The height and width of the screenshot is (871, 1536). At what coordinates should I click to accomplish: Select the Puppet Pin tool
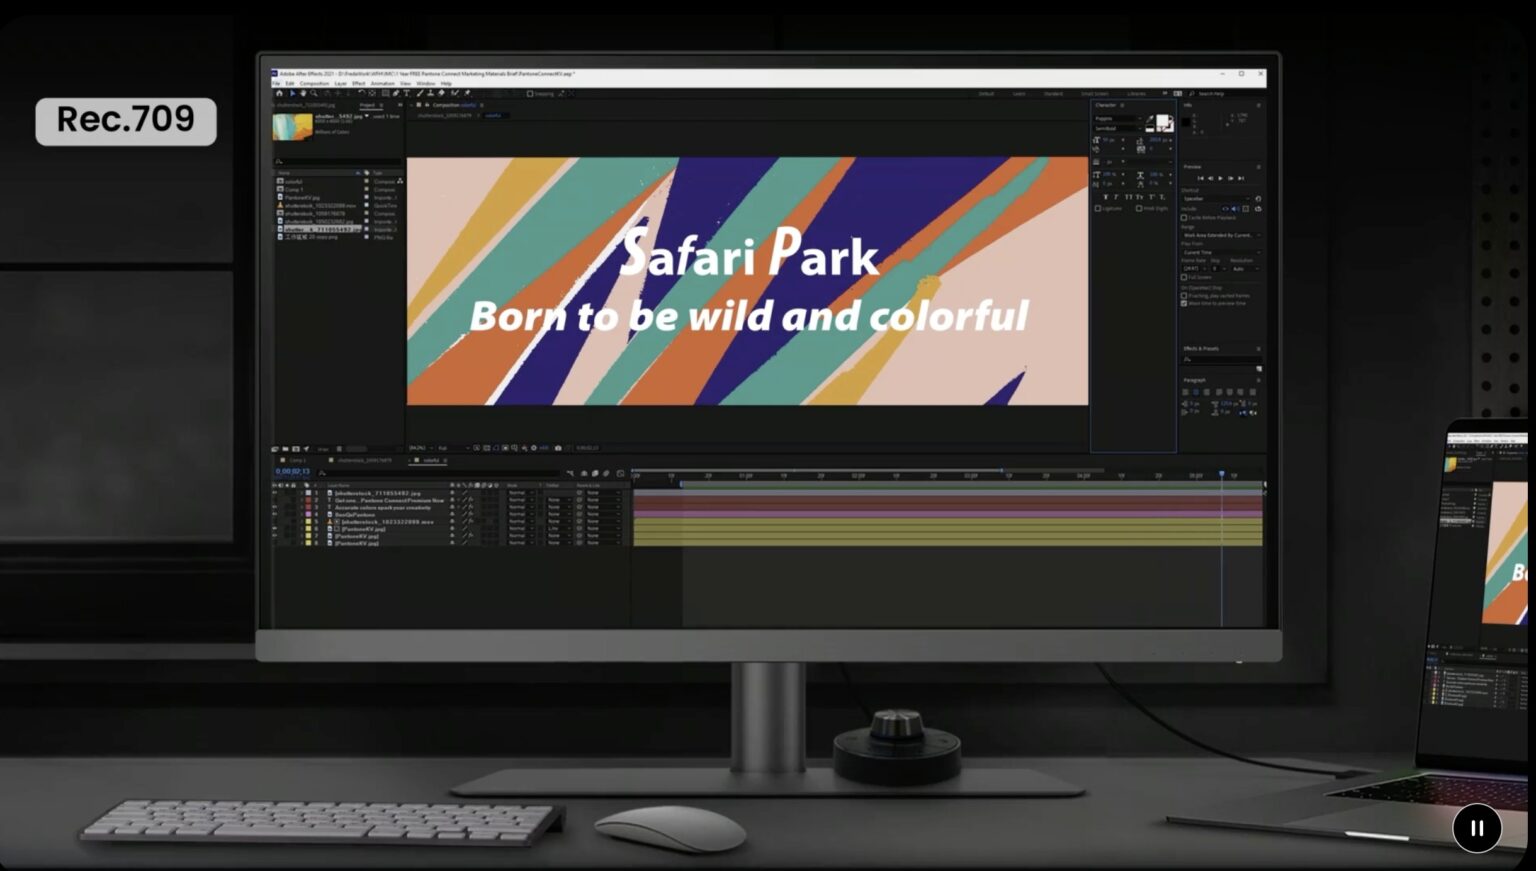467,93
